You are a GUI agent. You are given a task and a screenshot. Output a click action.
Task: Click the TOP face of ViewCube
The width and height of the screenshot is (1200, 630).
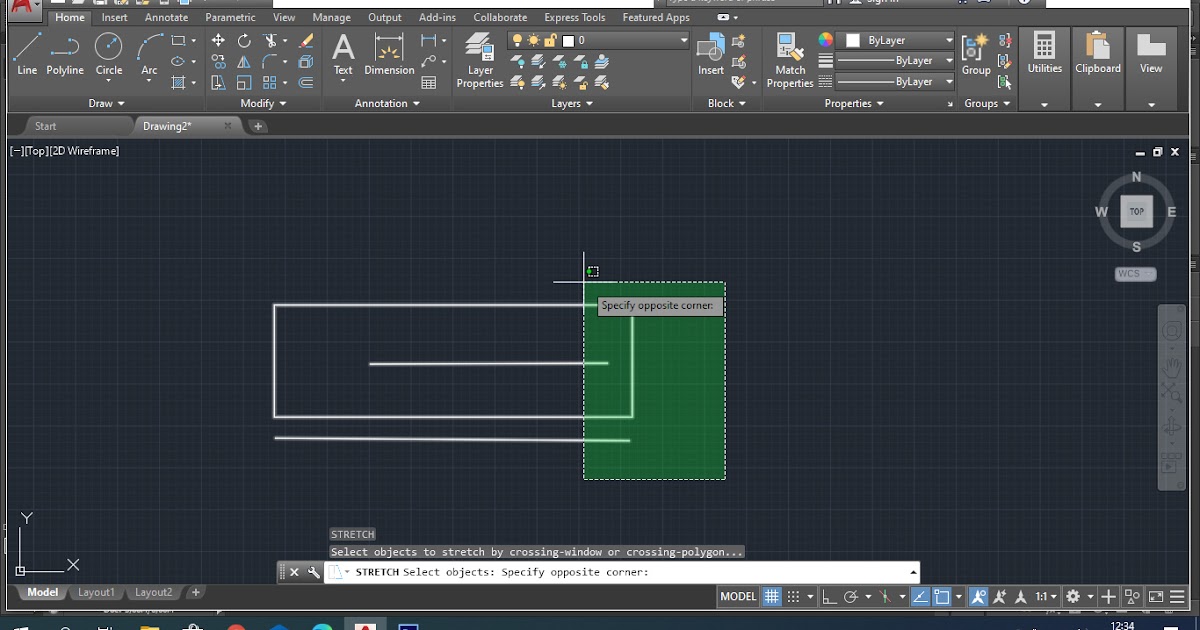click(x=1137, y=211)
